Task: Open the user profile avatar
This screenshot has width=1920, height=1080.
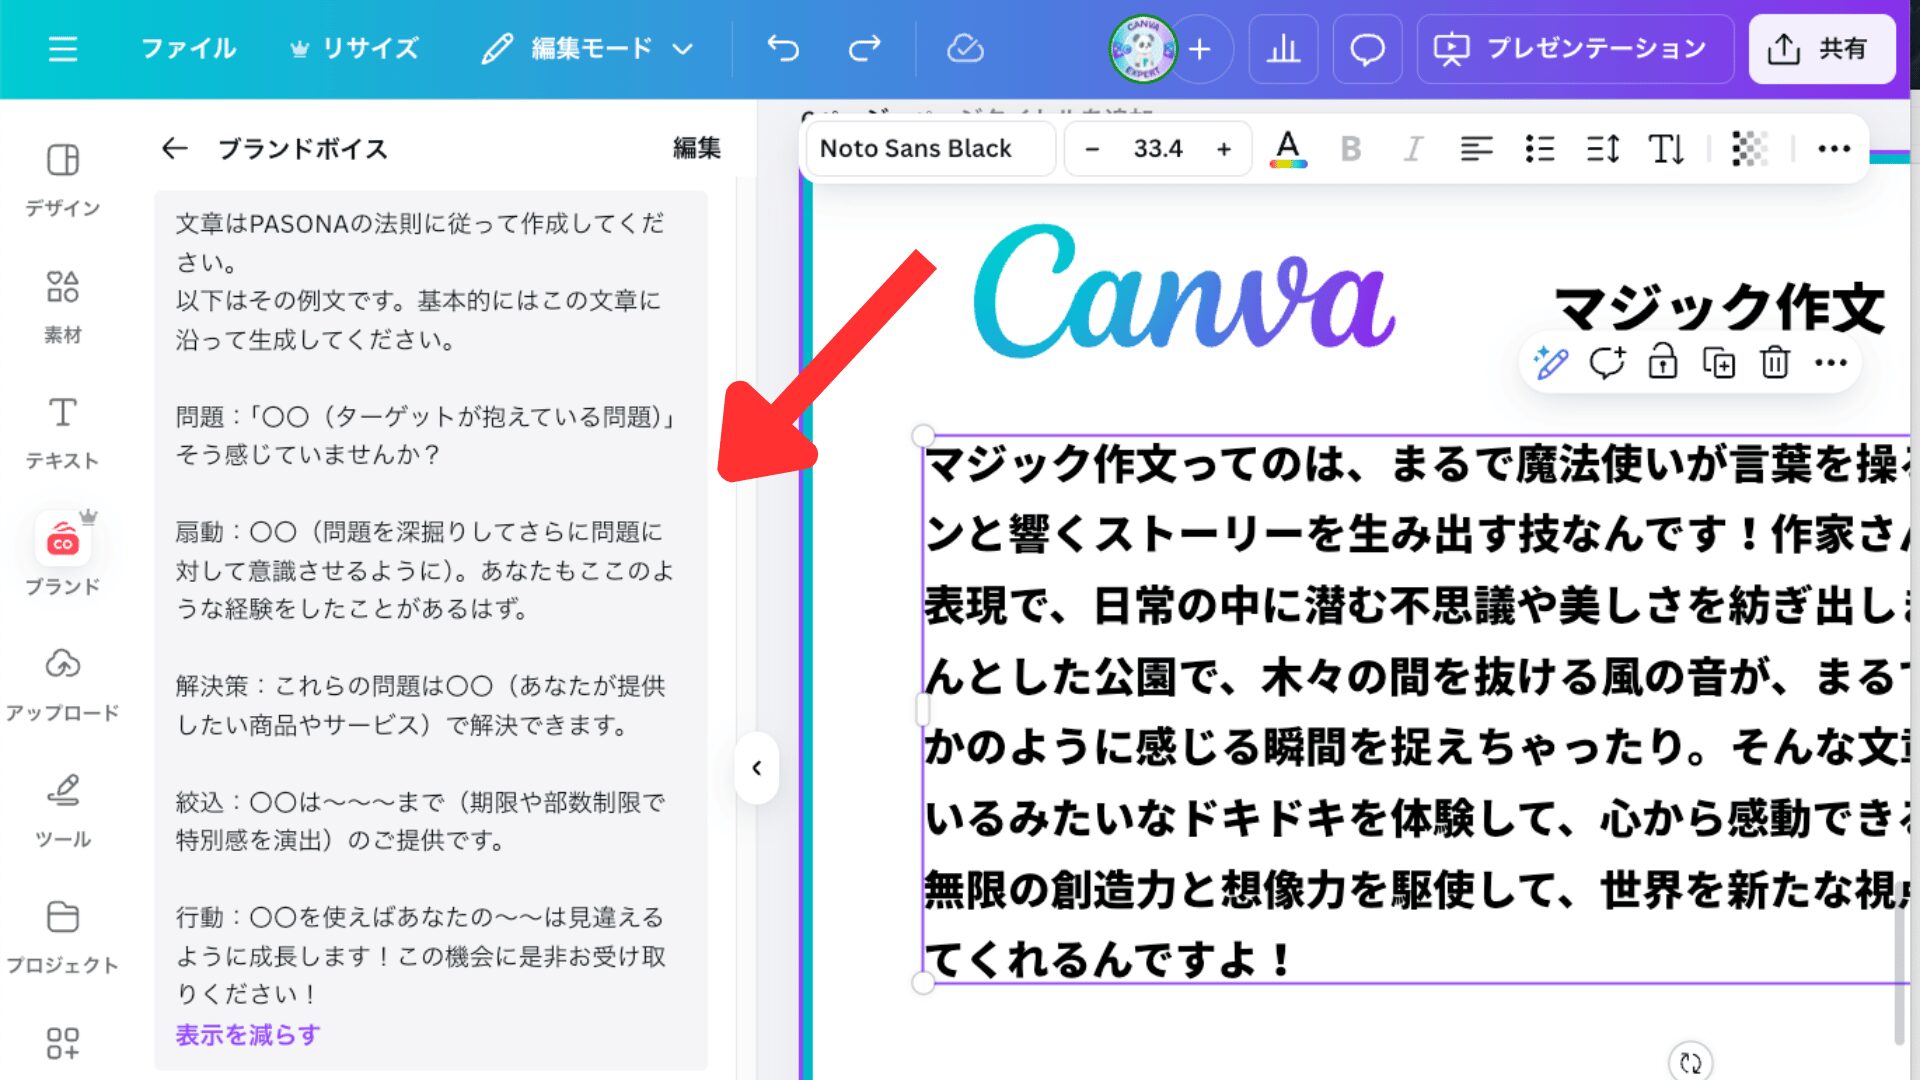Action: pyautogui.click(x=1142, y=49)
